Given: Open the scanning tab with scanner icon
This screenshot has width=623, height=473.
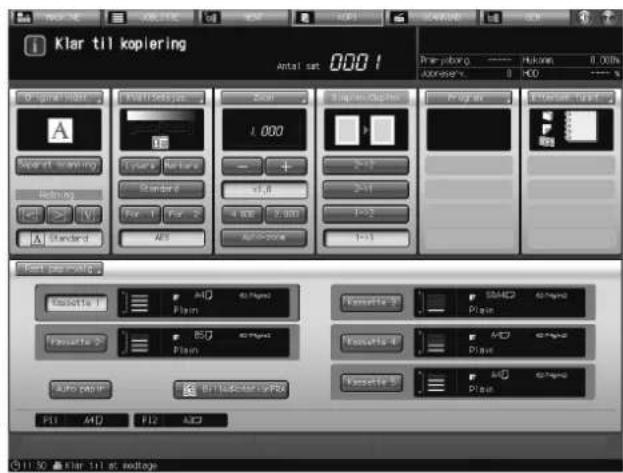Looking at the screenshot, I should (399, 17).
